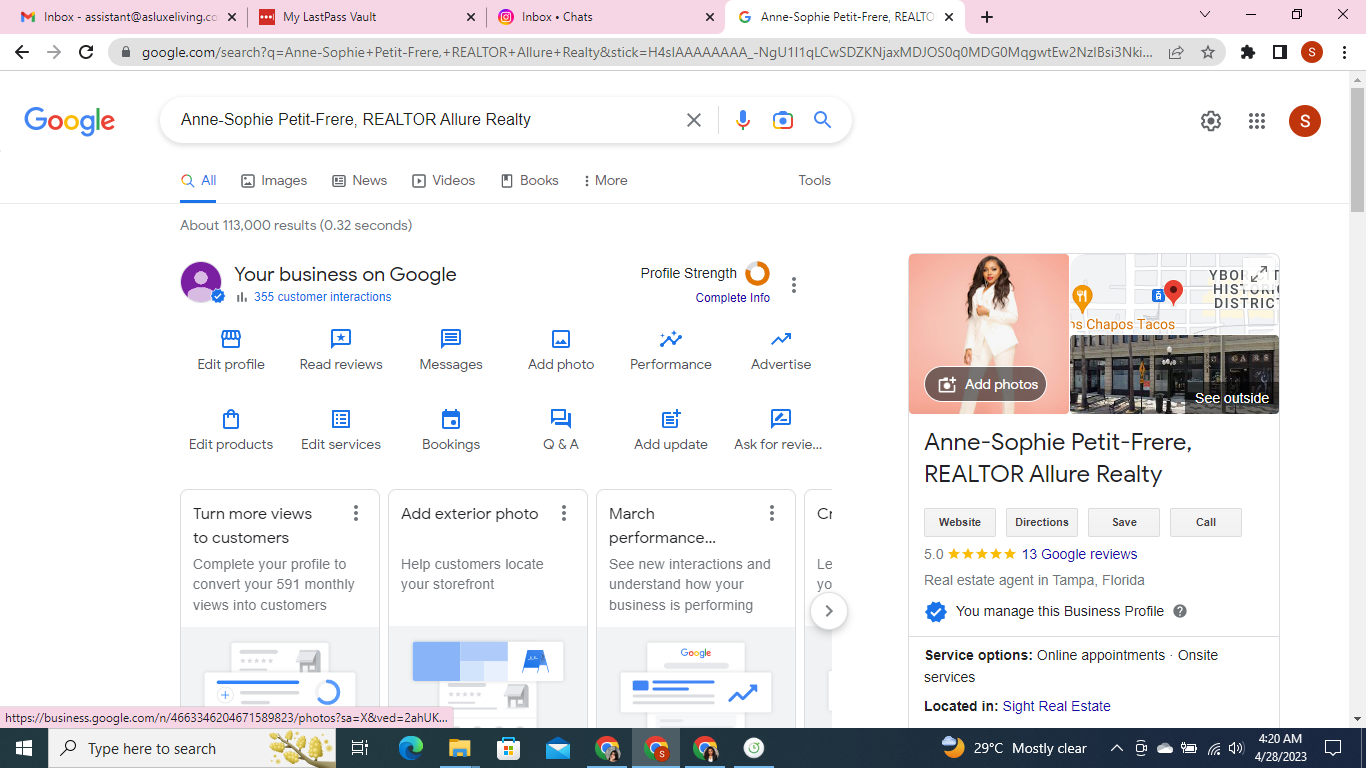This screenshot has height=768, width=1366.
Task: Select the News search tab
Action: (359, 180)
